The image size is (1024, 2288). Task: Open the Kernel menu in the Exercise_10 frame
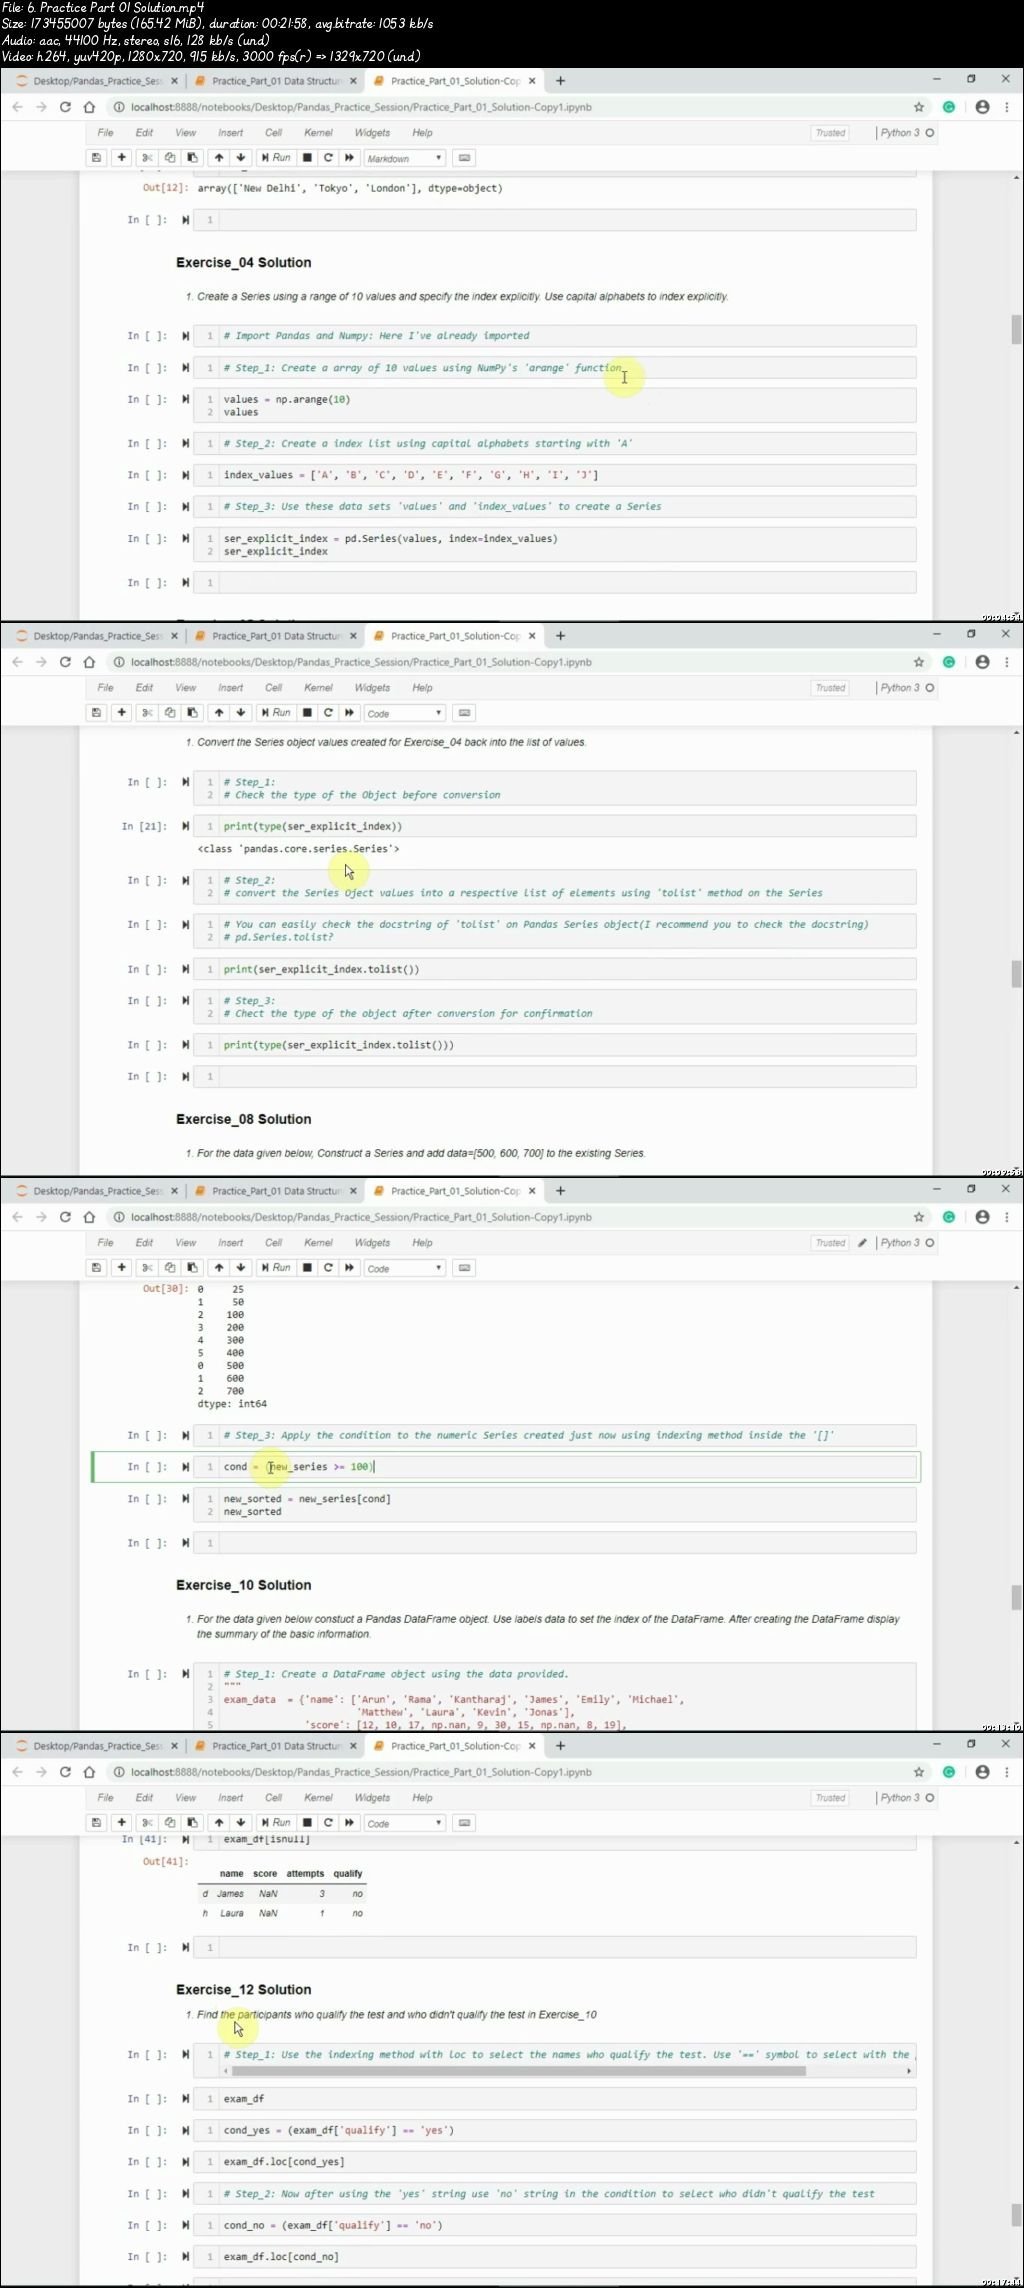pos(318,1243)
